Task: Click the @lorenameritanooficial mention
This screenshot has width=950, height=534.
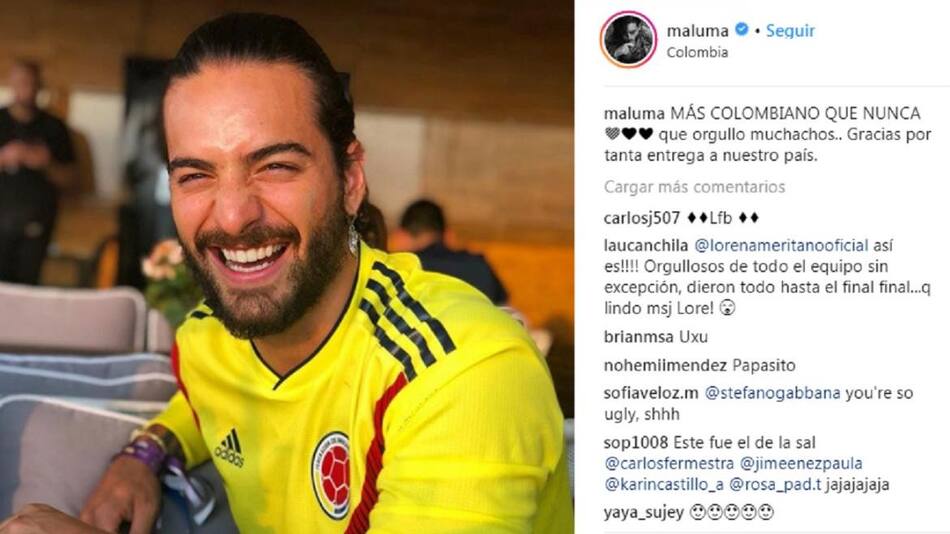Action: (781, 245)
